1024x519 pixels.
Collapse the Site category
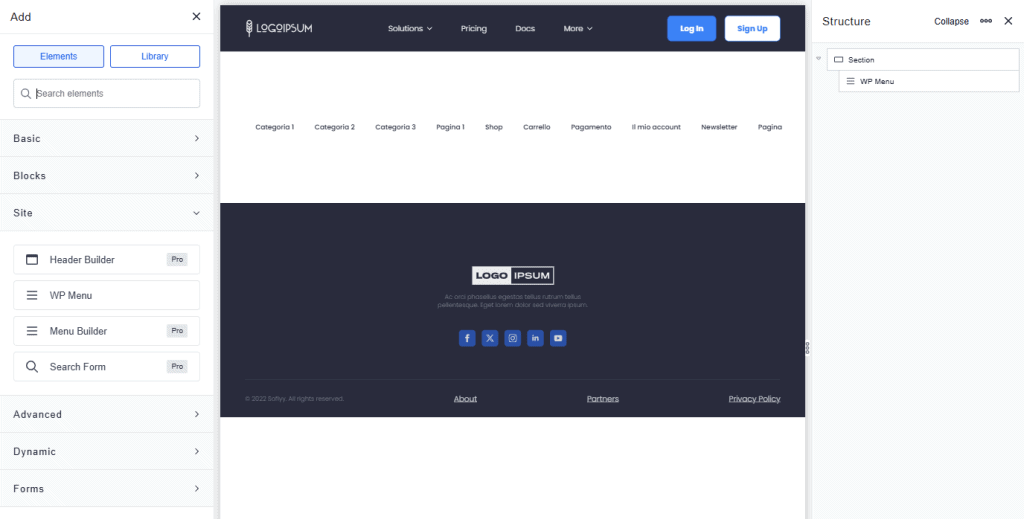(106, 213)
